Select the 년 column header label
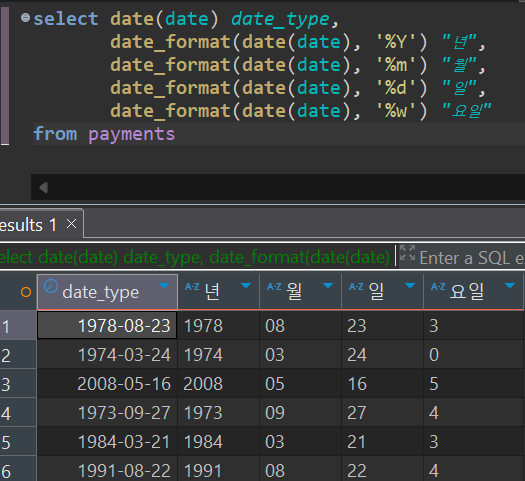 coord(212,291)
